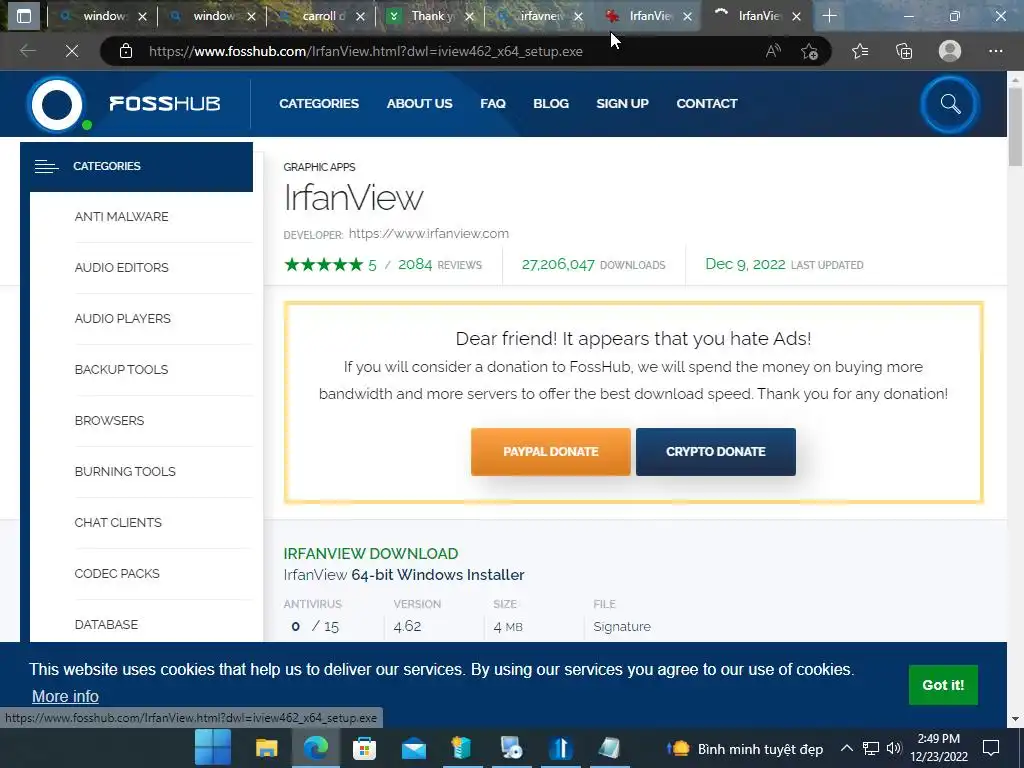Open Mail app from taskbar

[413, 748]
